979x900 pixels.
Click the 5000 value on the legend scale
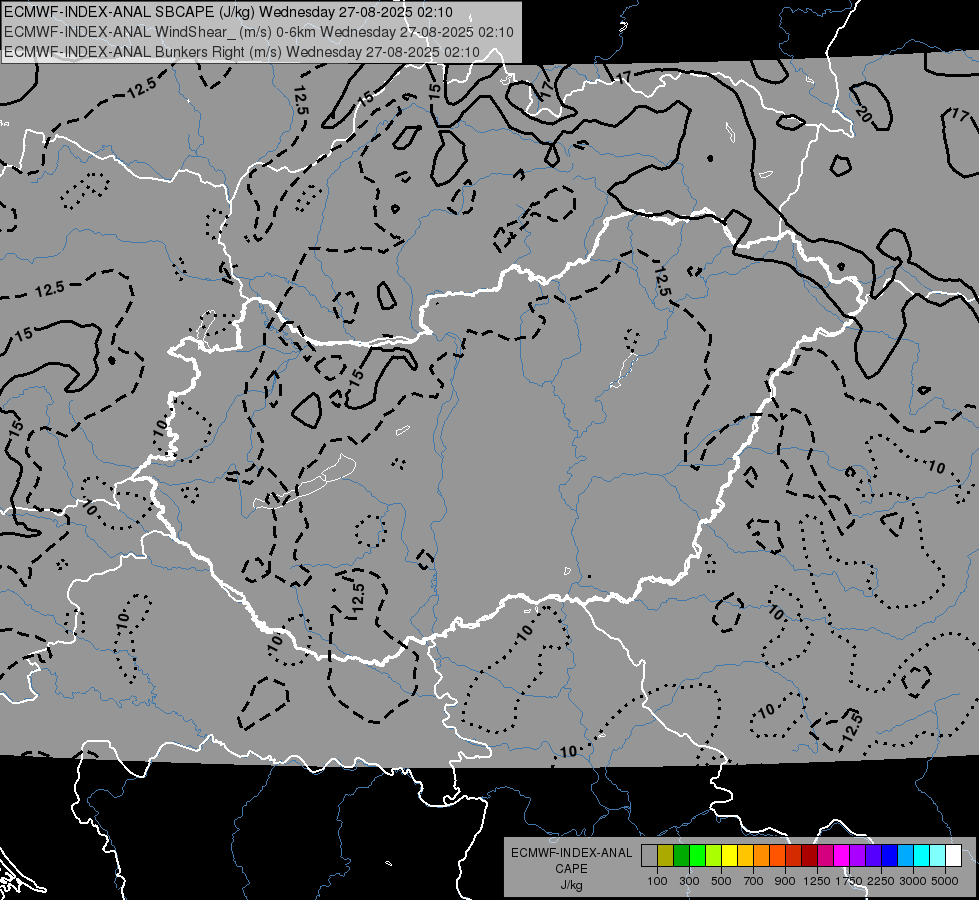tap(945, 881)
